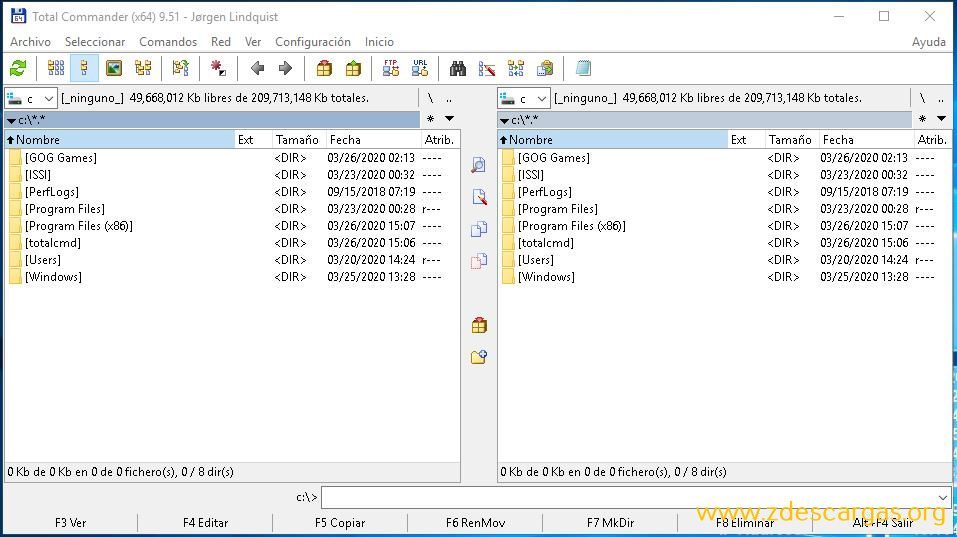Screen dimensions: 957x537
Task: Open the Seleccionar menu
Action: click(95, 41)
